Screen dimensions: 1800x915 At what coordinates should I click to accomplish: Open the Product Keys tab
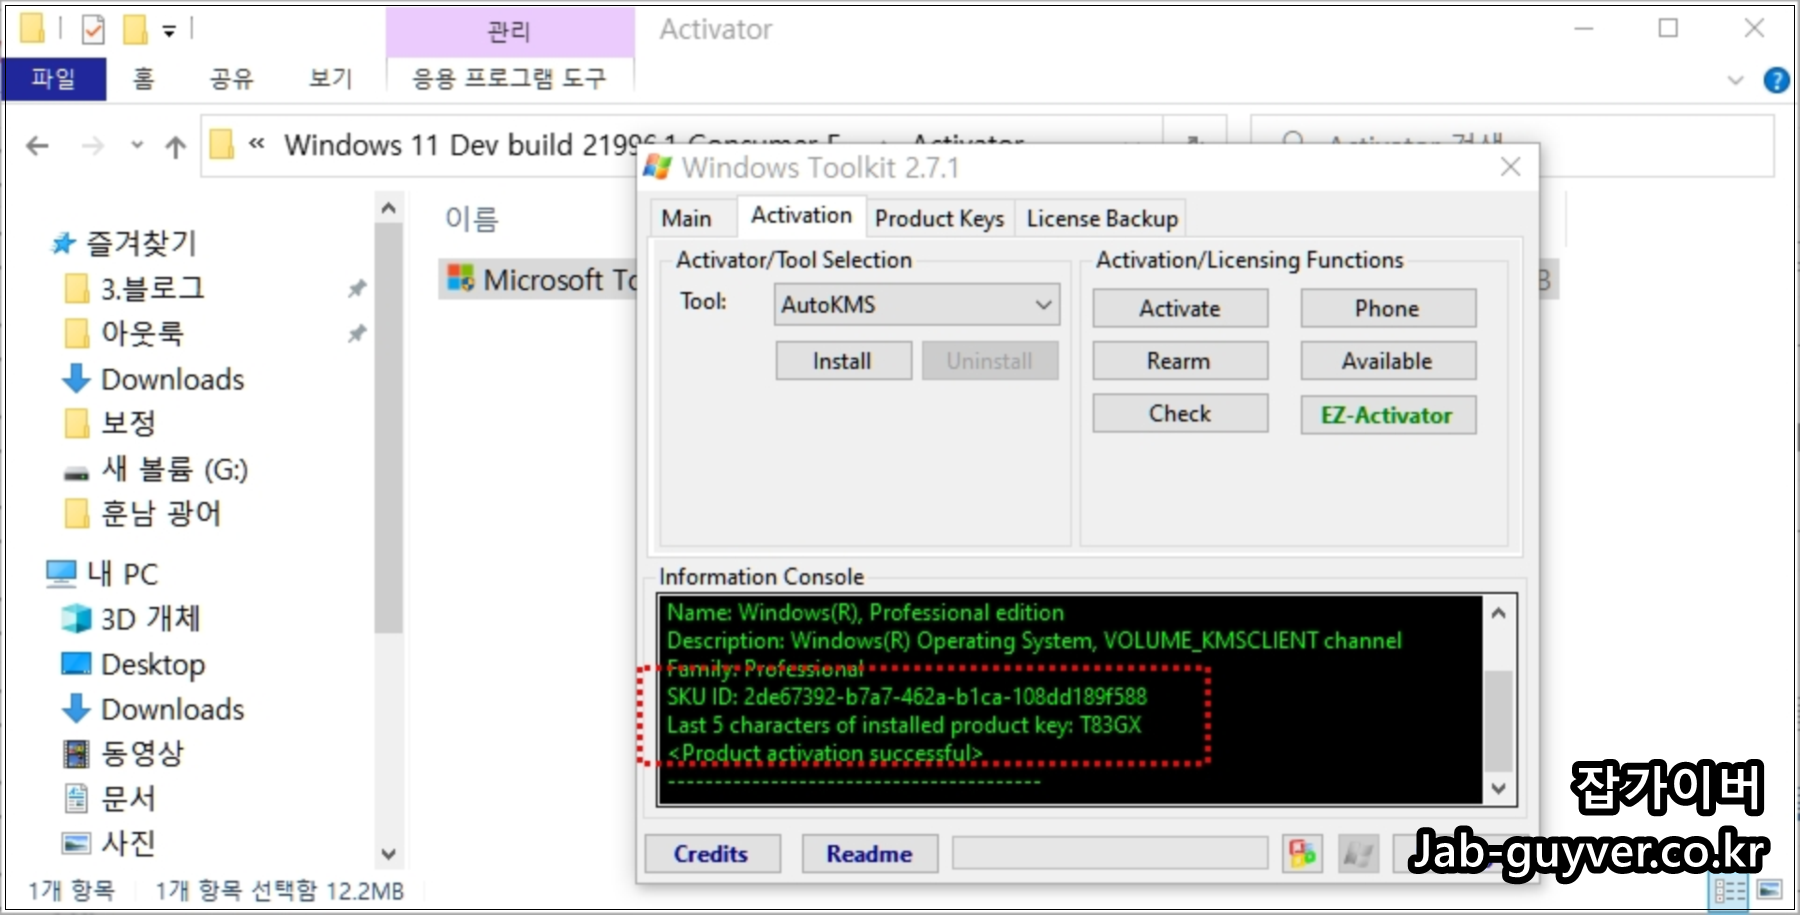[939, 218]
